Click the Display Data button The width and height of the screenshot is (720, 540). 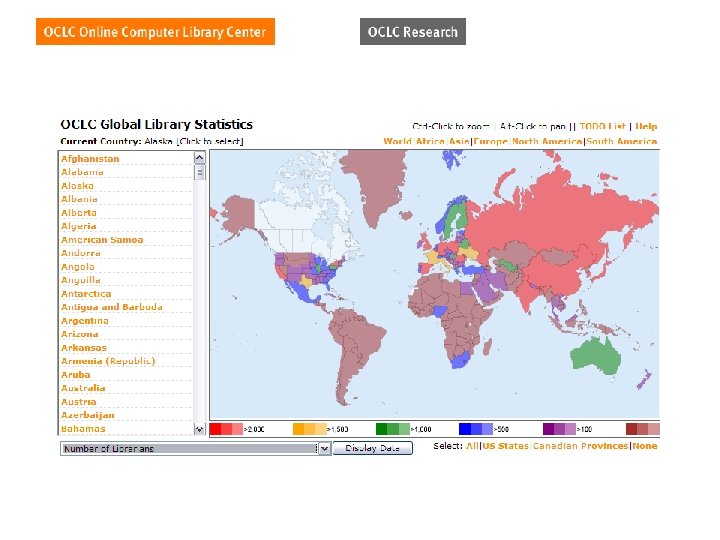pos(372,448)
